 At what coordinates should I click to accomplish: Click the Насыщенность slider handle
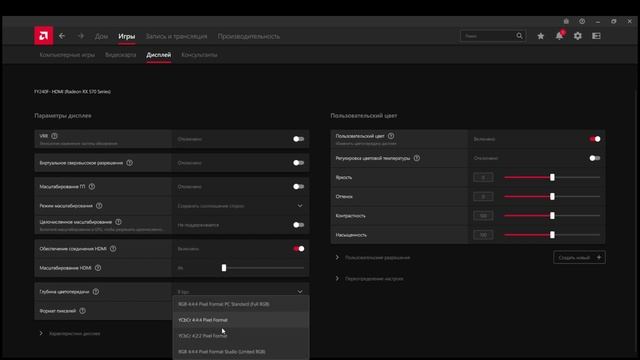tap(552, 235)
